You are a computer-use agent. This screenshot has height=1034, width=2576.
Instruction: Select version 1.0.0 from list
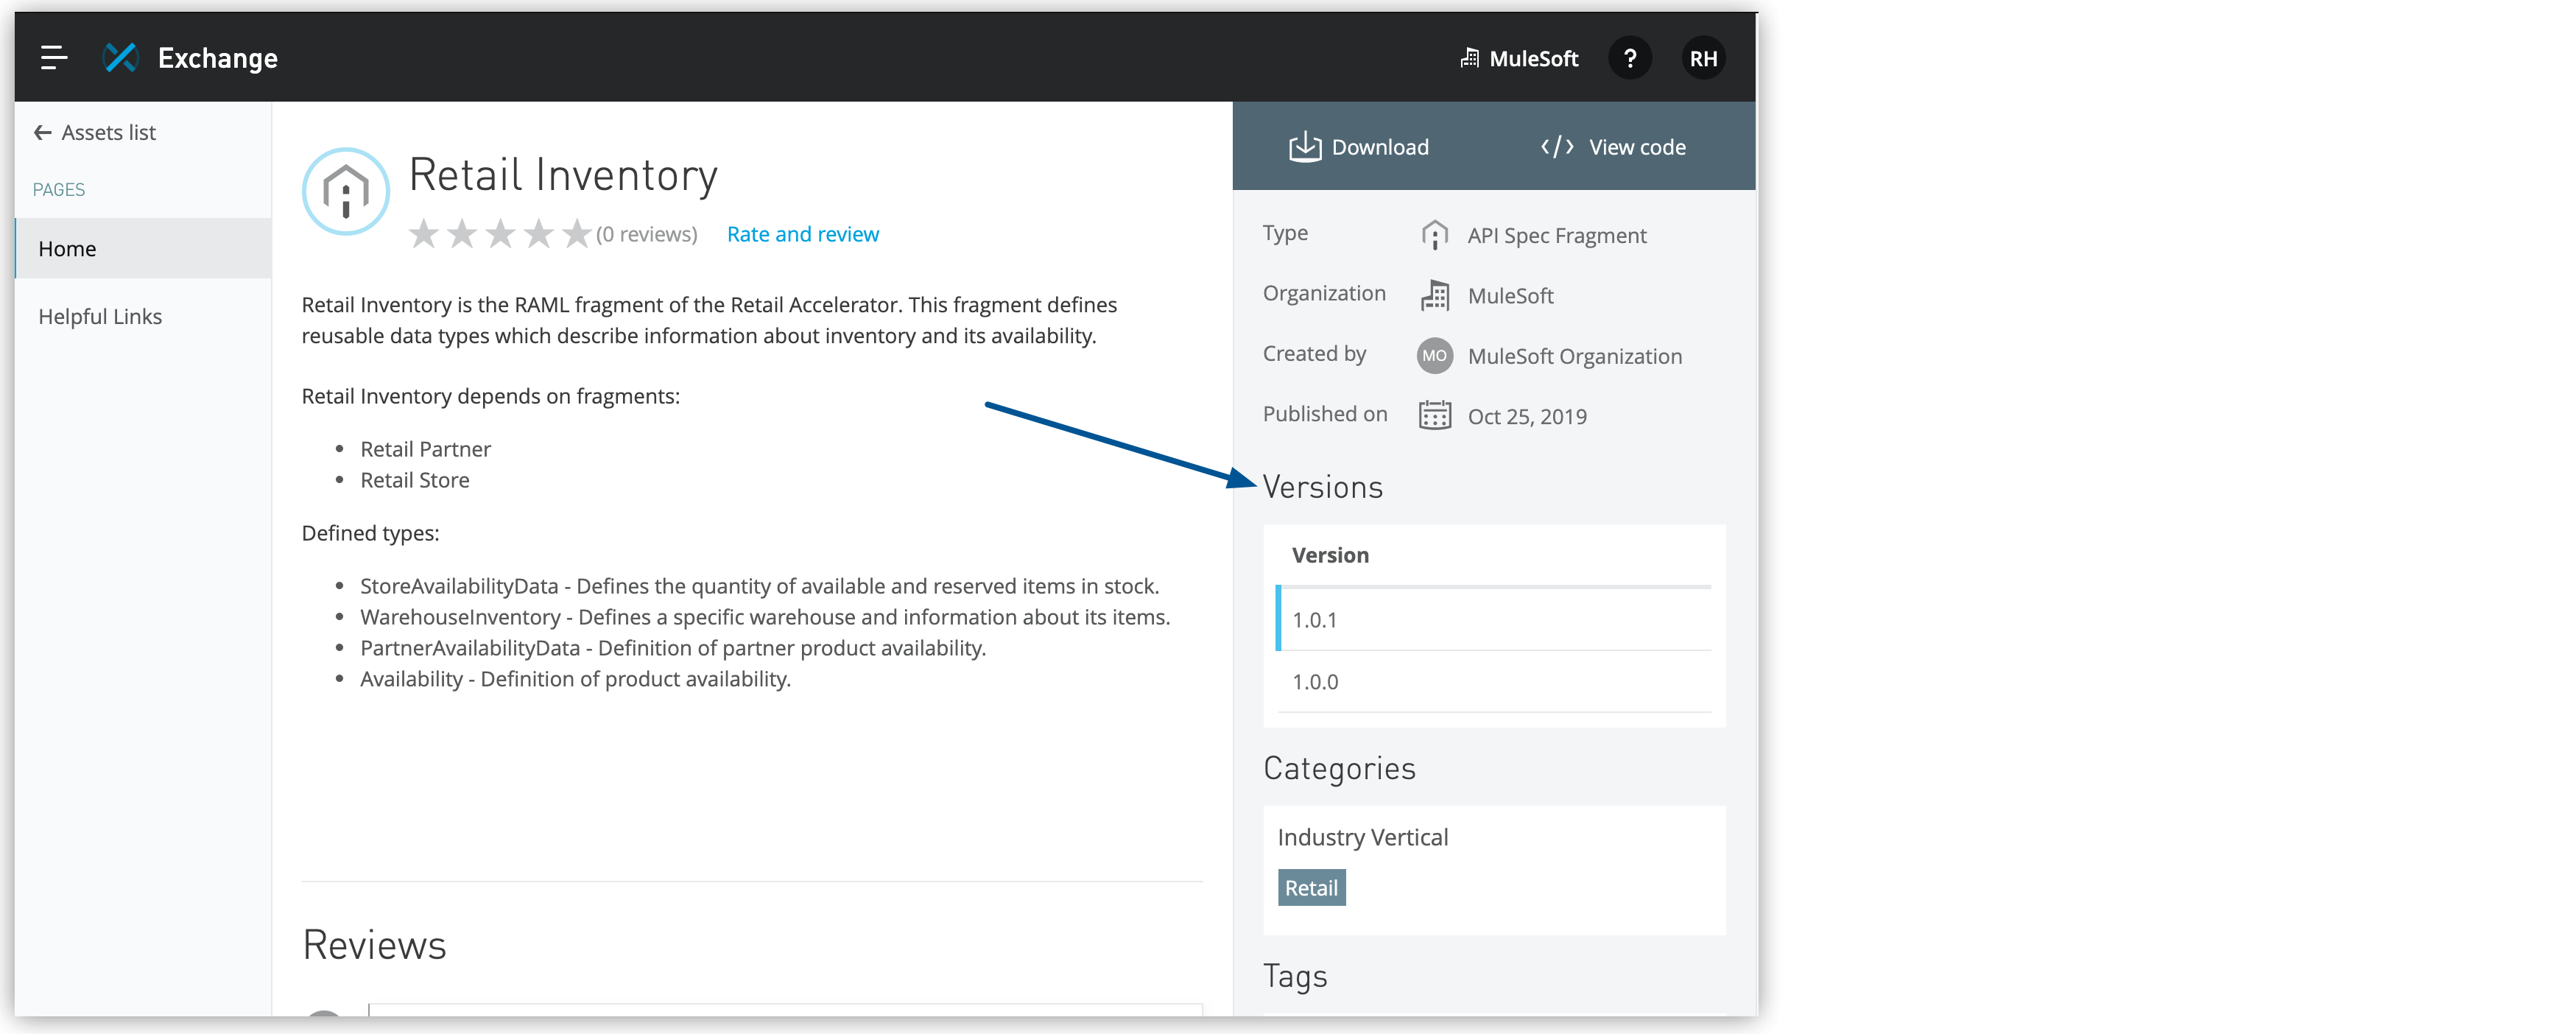pos(1316,680)
